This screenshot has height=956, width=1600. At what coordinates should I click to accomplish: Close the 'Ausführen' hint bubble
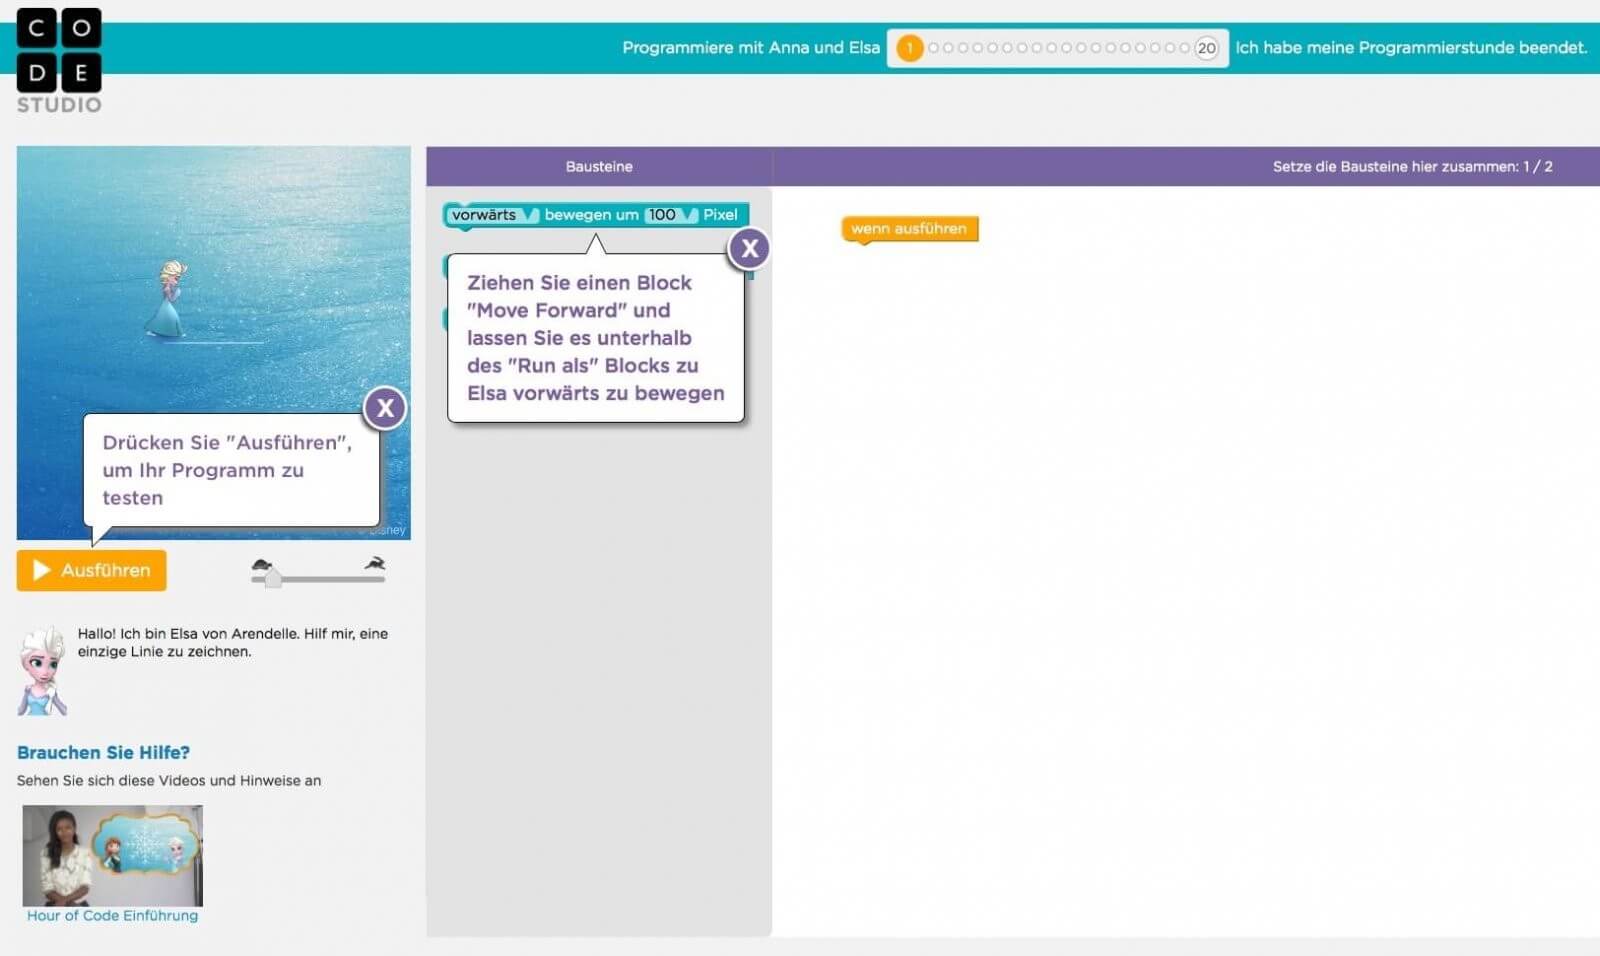(385, 408)
